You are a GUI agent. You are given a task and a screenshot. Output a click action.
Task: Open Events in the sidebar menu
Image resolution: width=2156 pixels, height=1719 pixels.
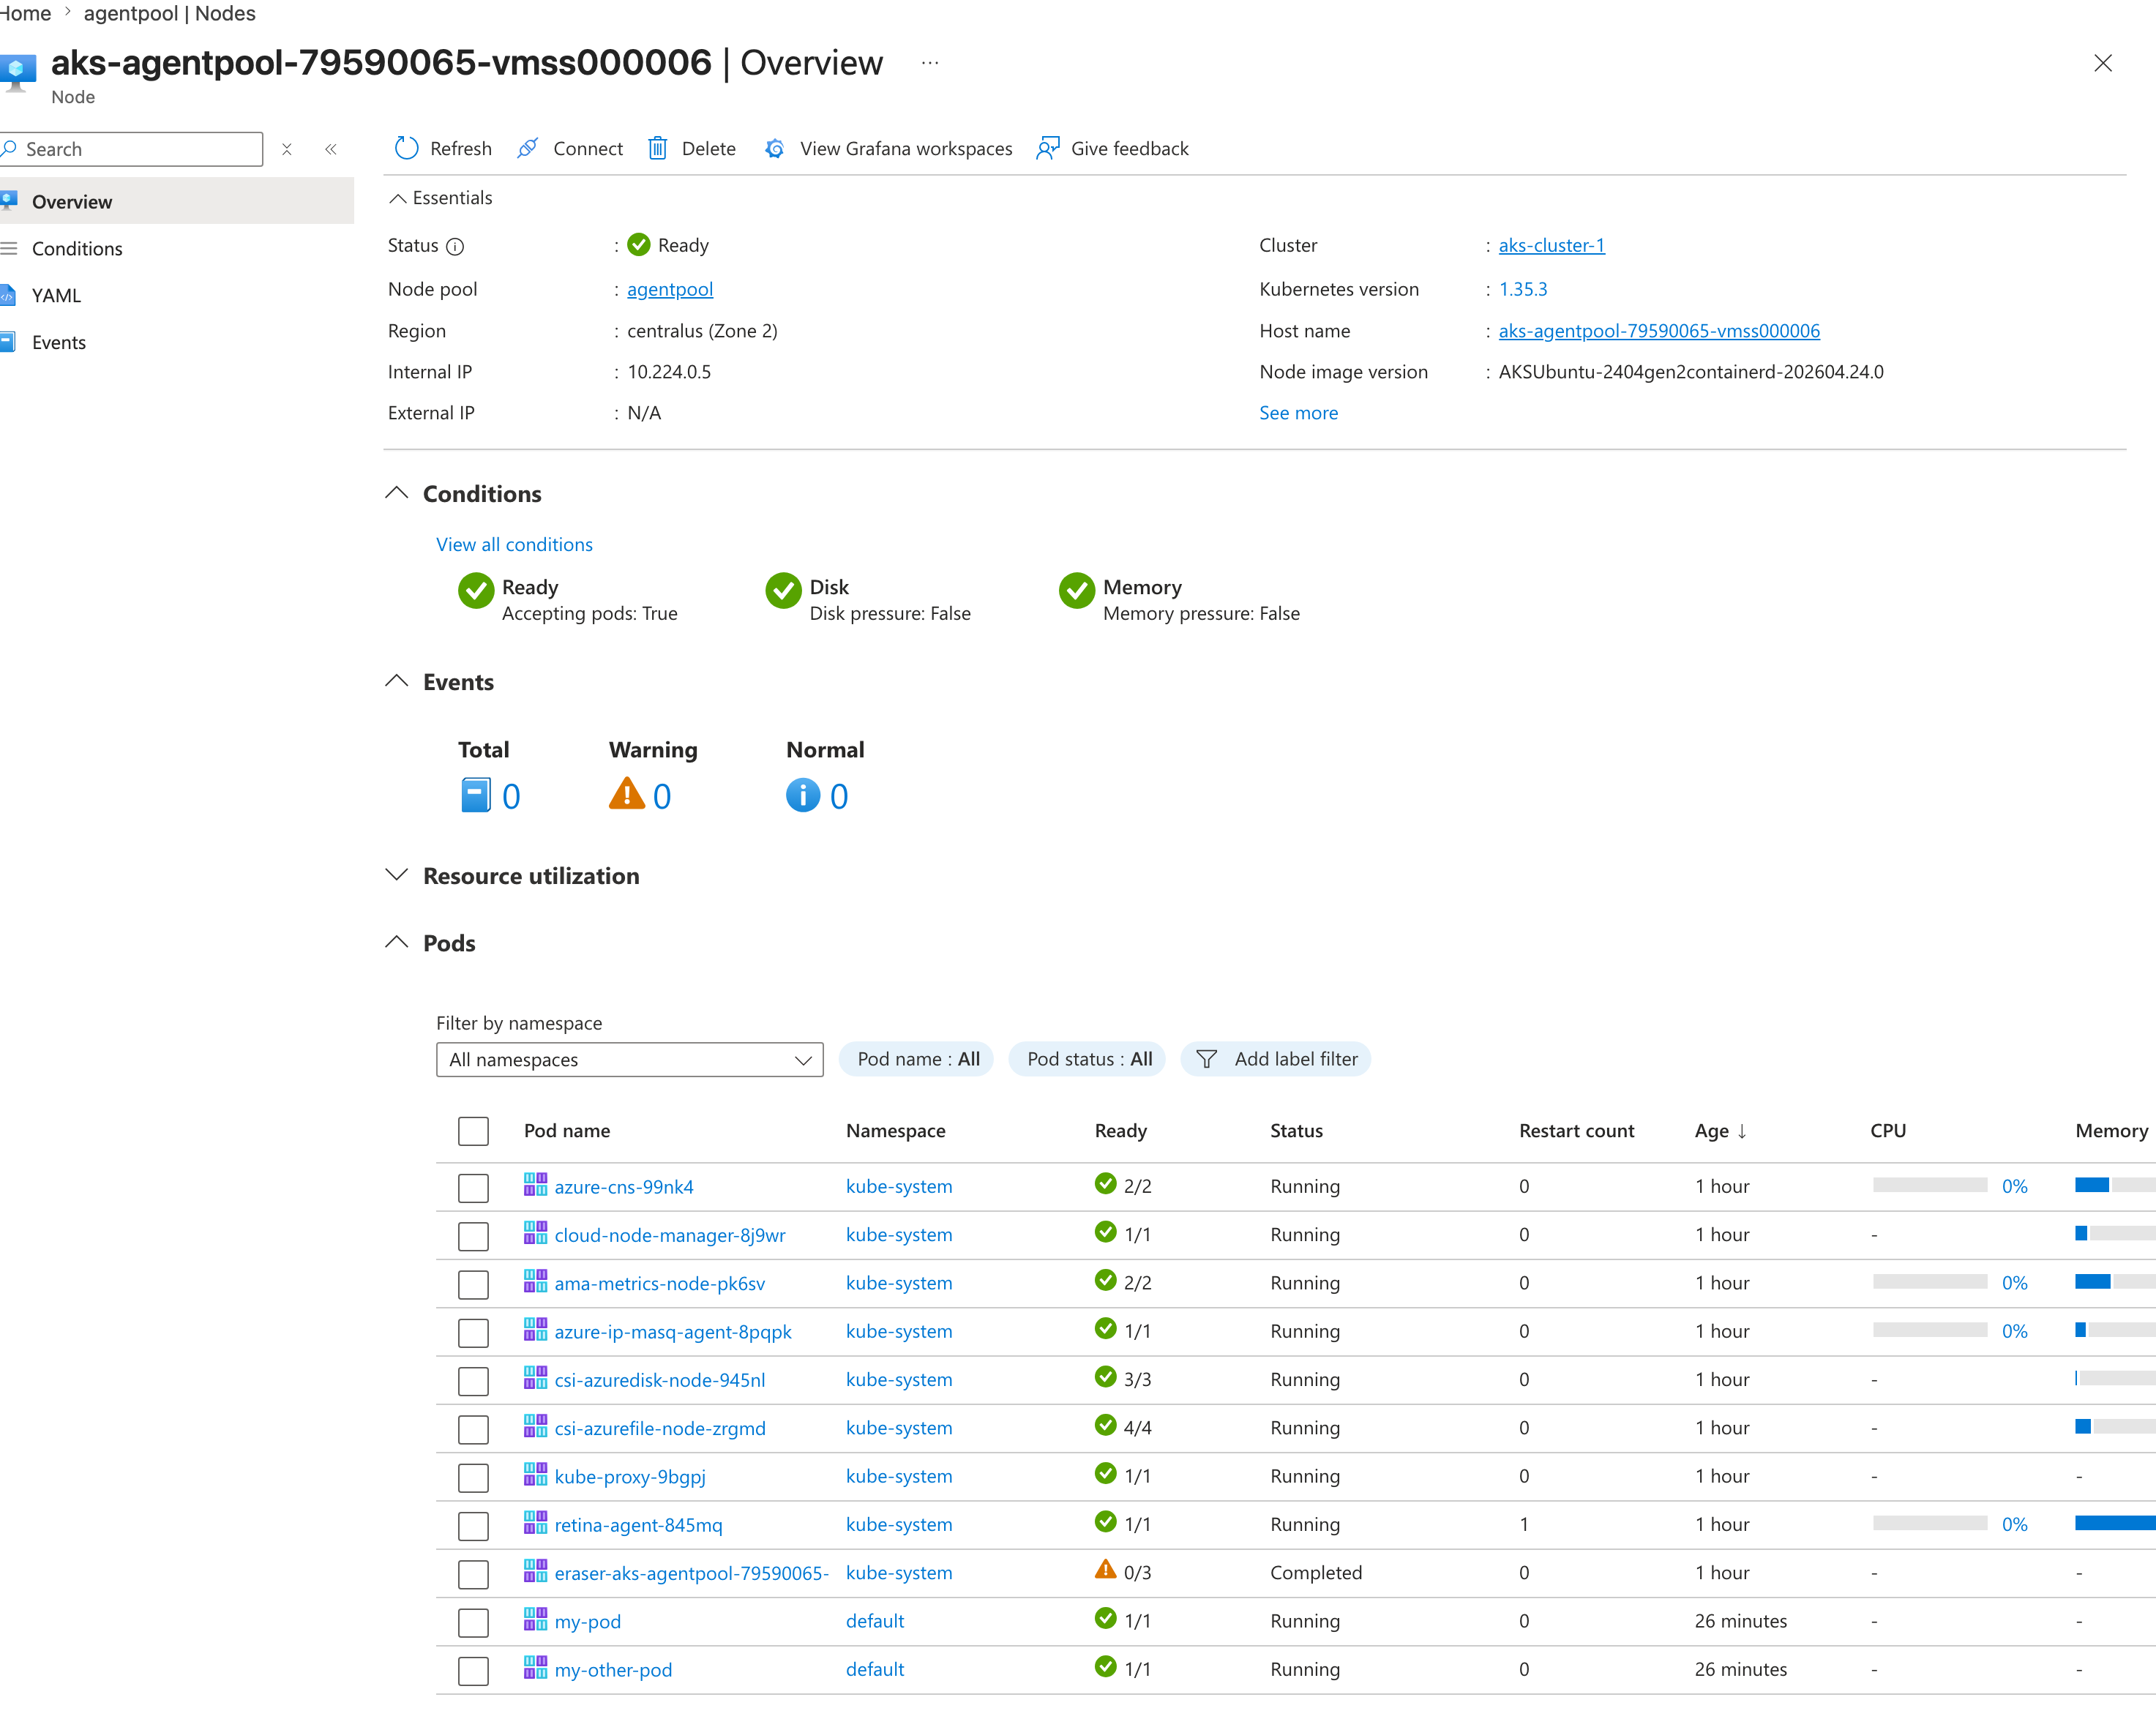[177, 342]
